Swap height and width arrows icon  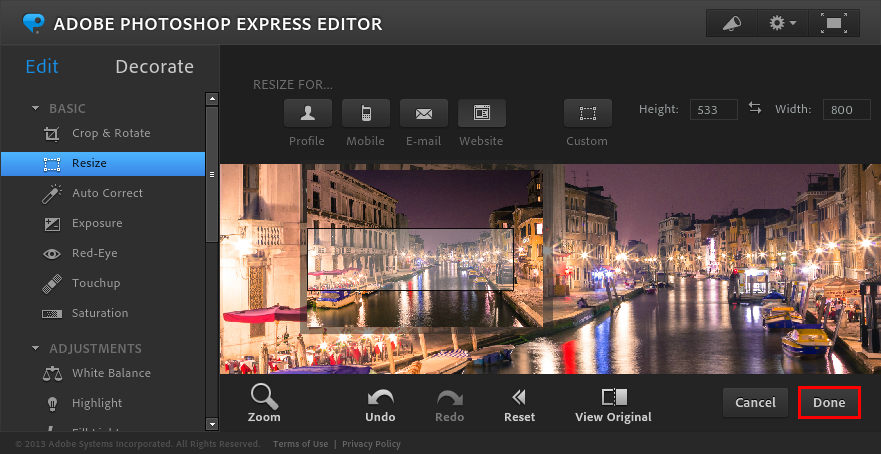coord(755,108)
